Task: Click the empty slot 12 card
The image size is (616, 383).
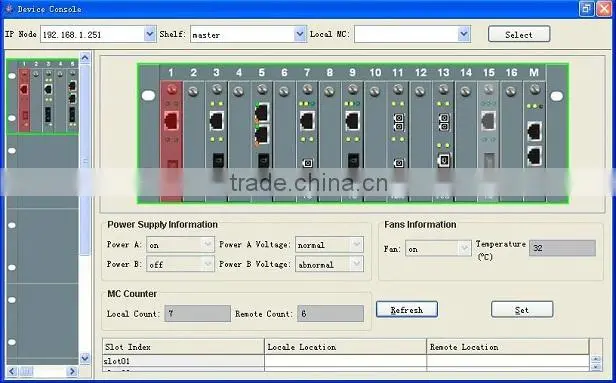Action: pos(420,141)
